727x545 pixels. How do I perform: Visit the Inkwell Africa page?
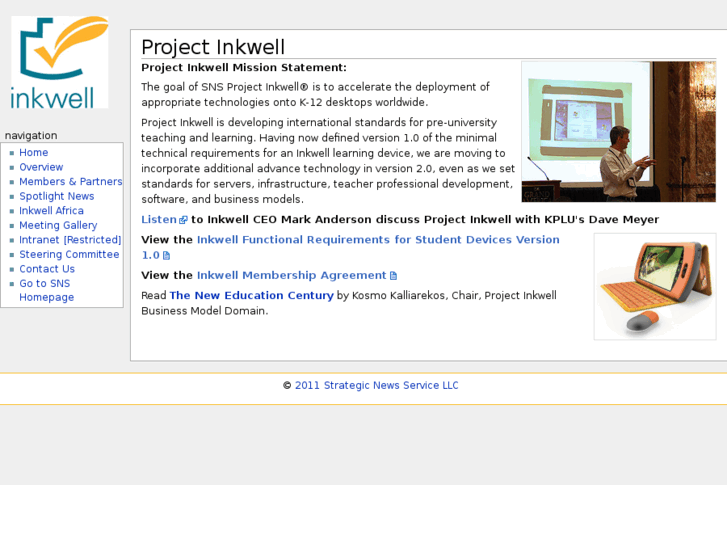coord(51,211)
